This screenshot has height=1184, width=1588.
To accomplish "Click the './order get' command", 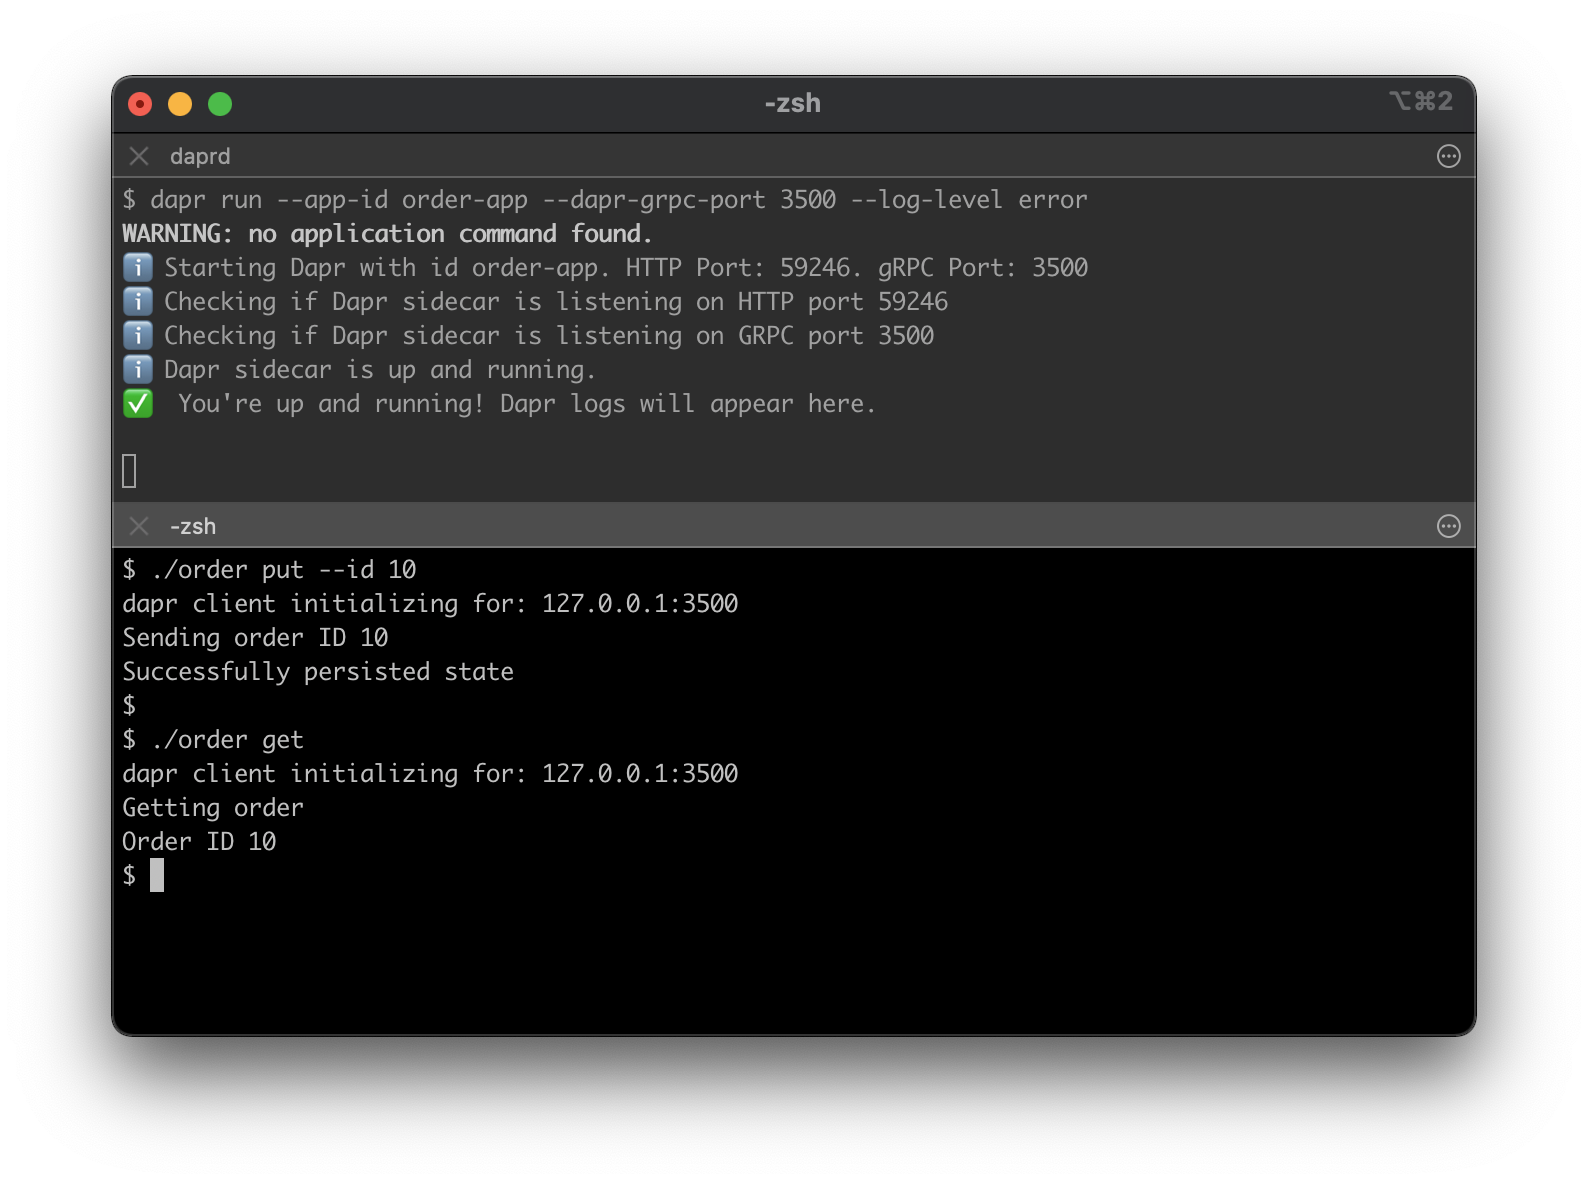I will [x=227, y=740].
